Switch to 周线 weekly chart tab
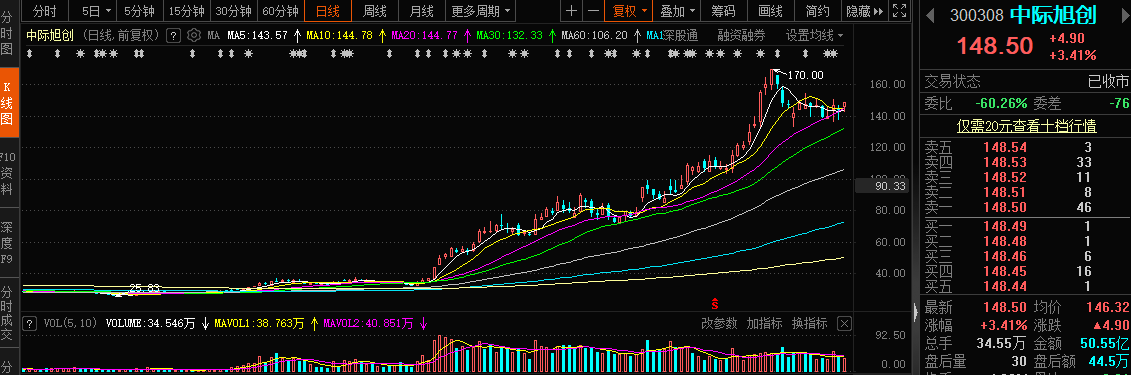This screenshot has height=375, width=1131. [x=375, y=11]
